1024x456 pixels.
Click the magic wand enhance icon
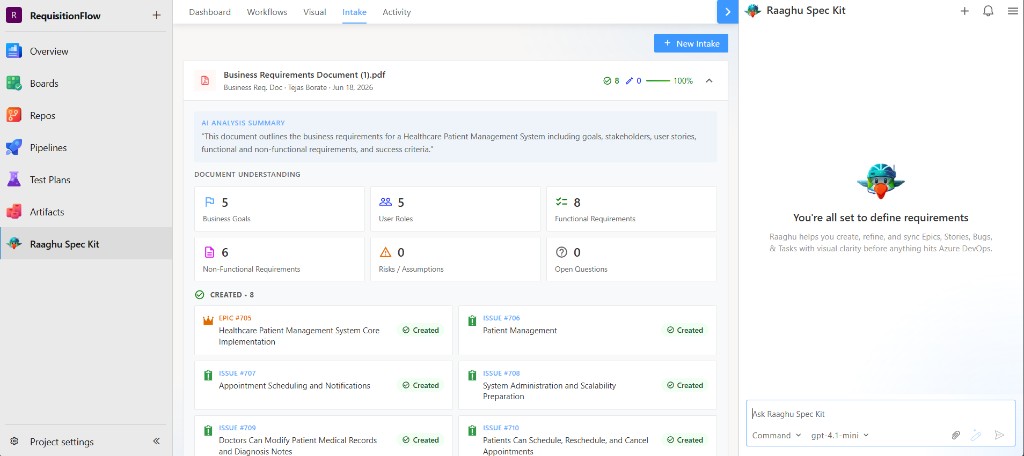pos(976,435)
